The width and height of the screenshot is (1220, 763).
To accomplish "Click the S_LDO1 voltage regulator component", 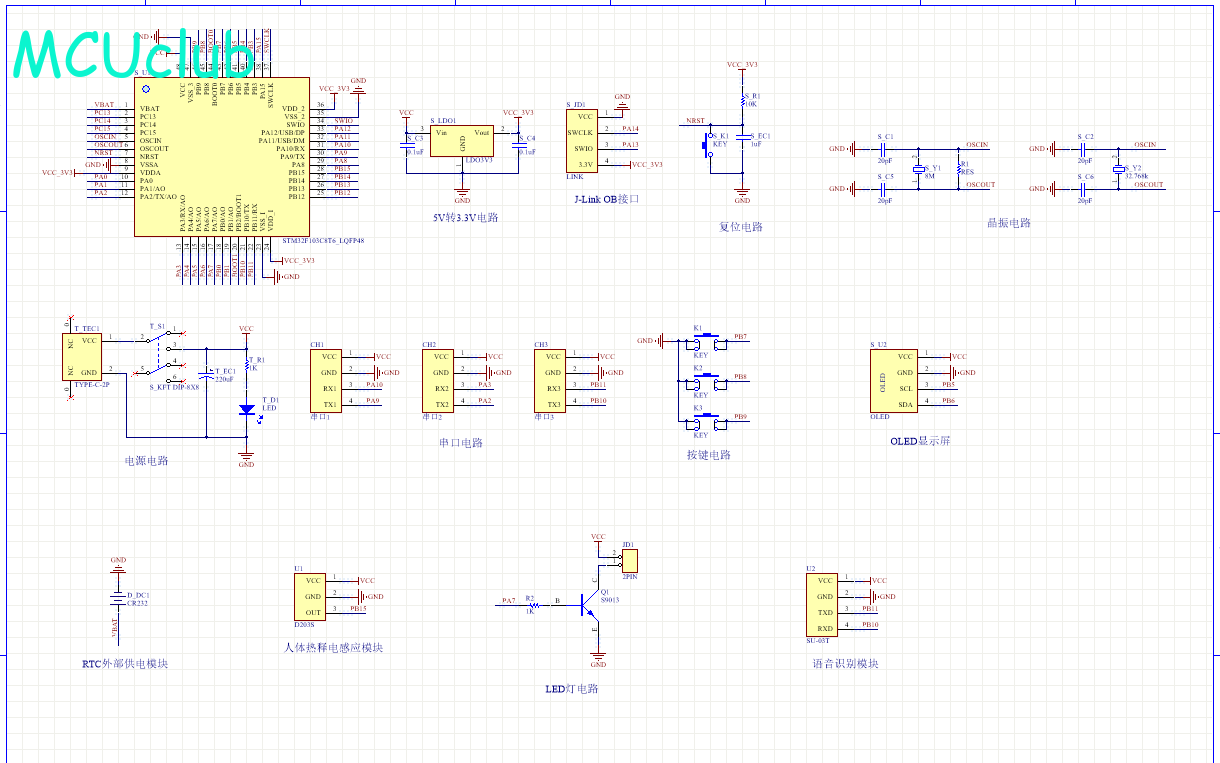I will pyautogui.click(x=461, y=141).
